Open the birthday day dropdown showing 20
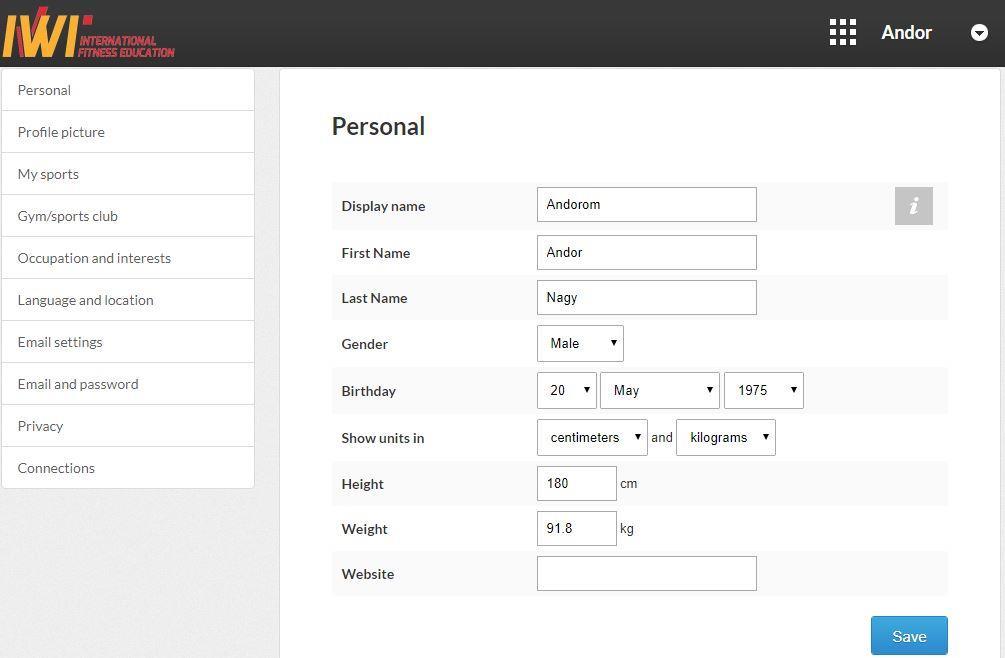The image size is (1005, 658). point(567,390)
